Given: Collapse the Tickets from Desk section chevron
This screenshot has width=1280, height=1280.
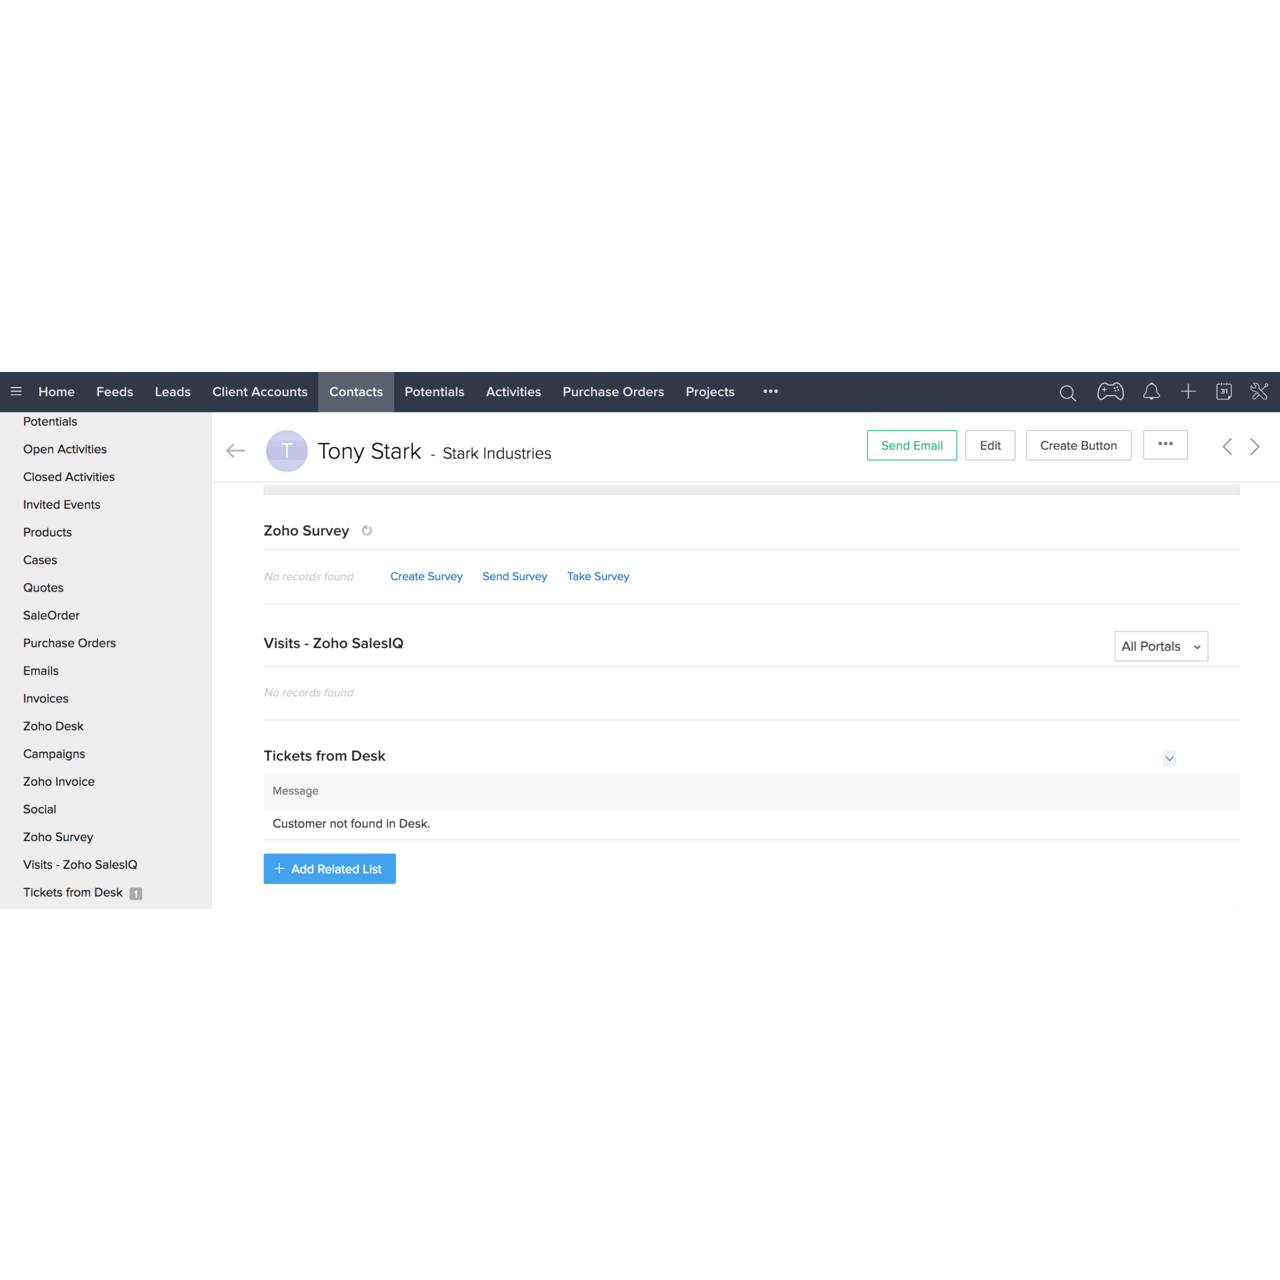Looking at the screenshot, I should [x=1169, y=758].
